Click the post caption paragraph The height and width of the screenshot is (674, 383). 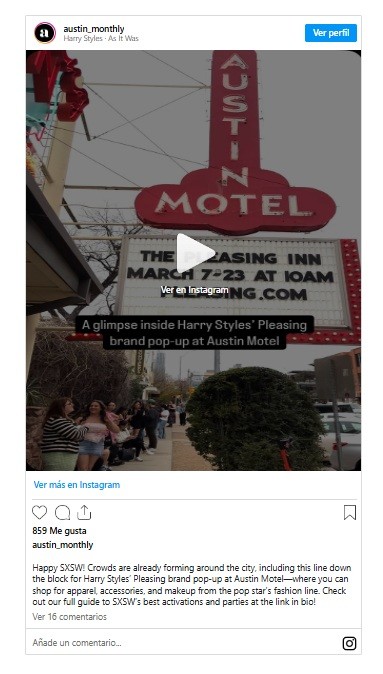coord(192,585)
